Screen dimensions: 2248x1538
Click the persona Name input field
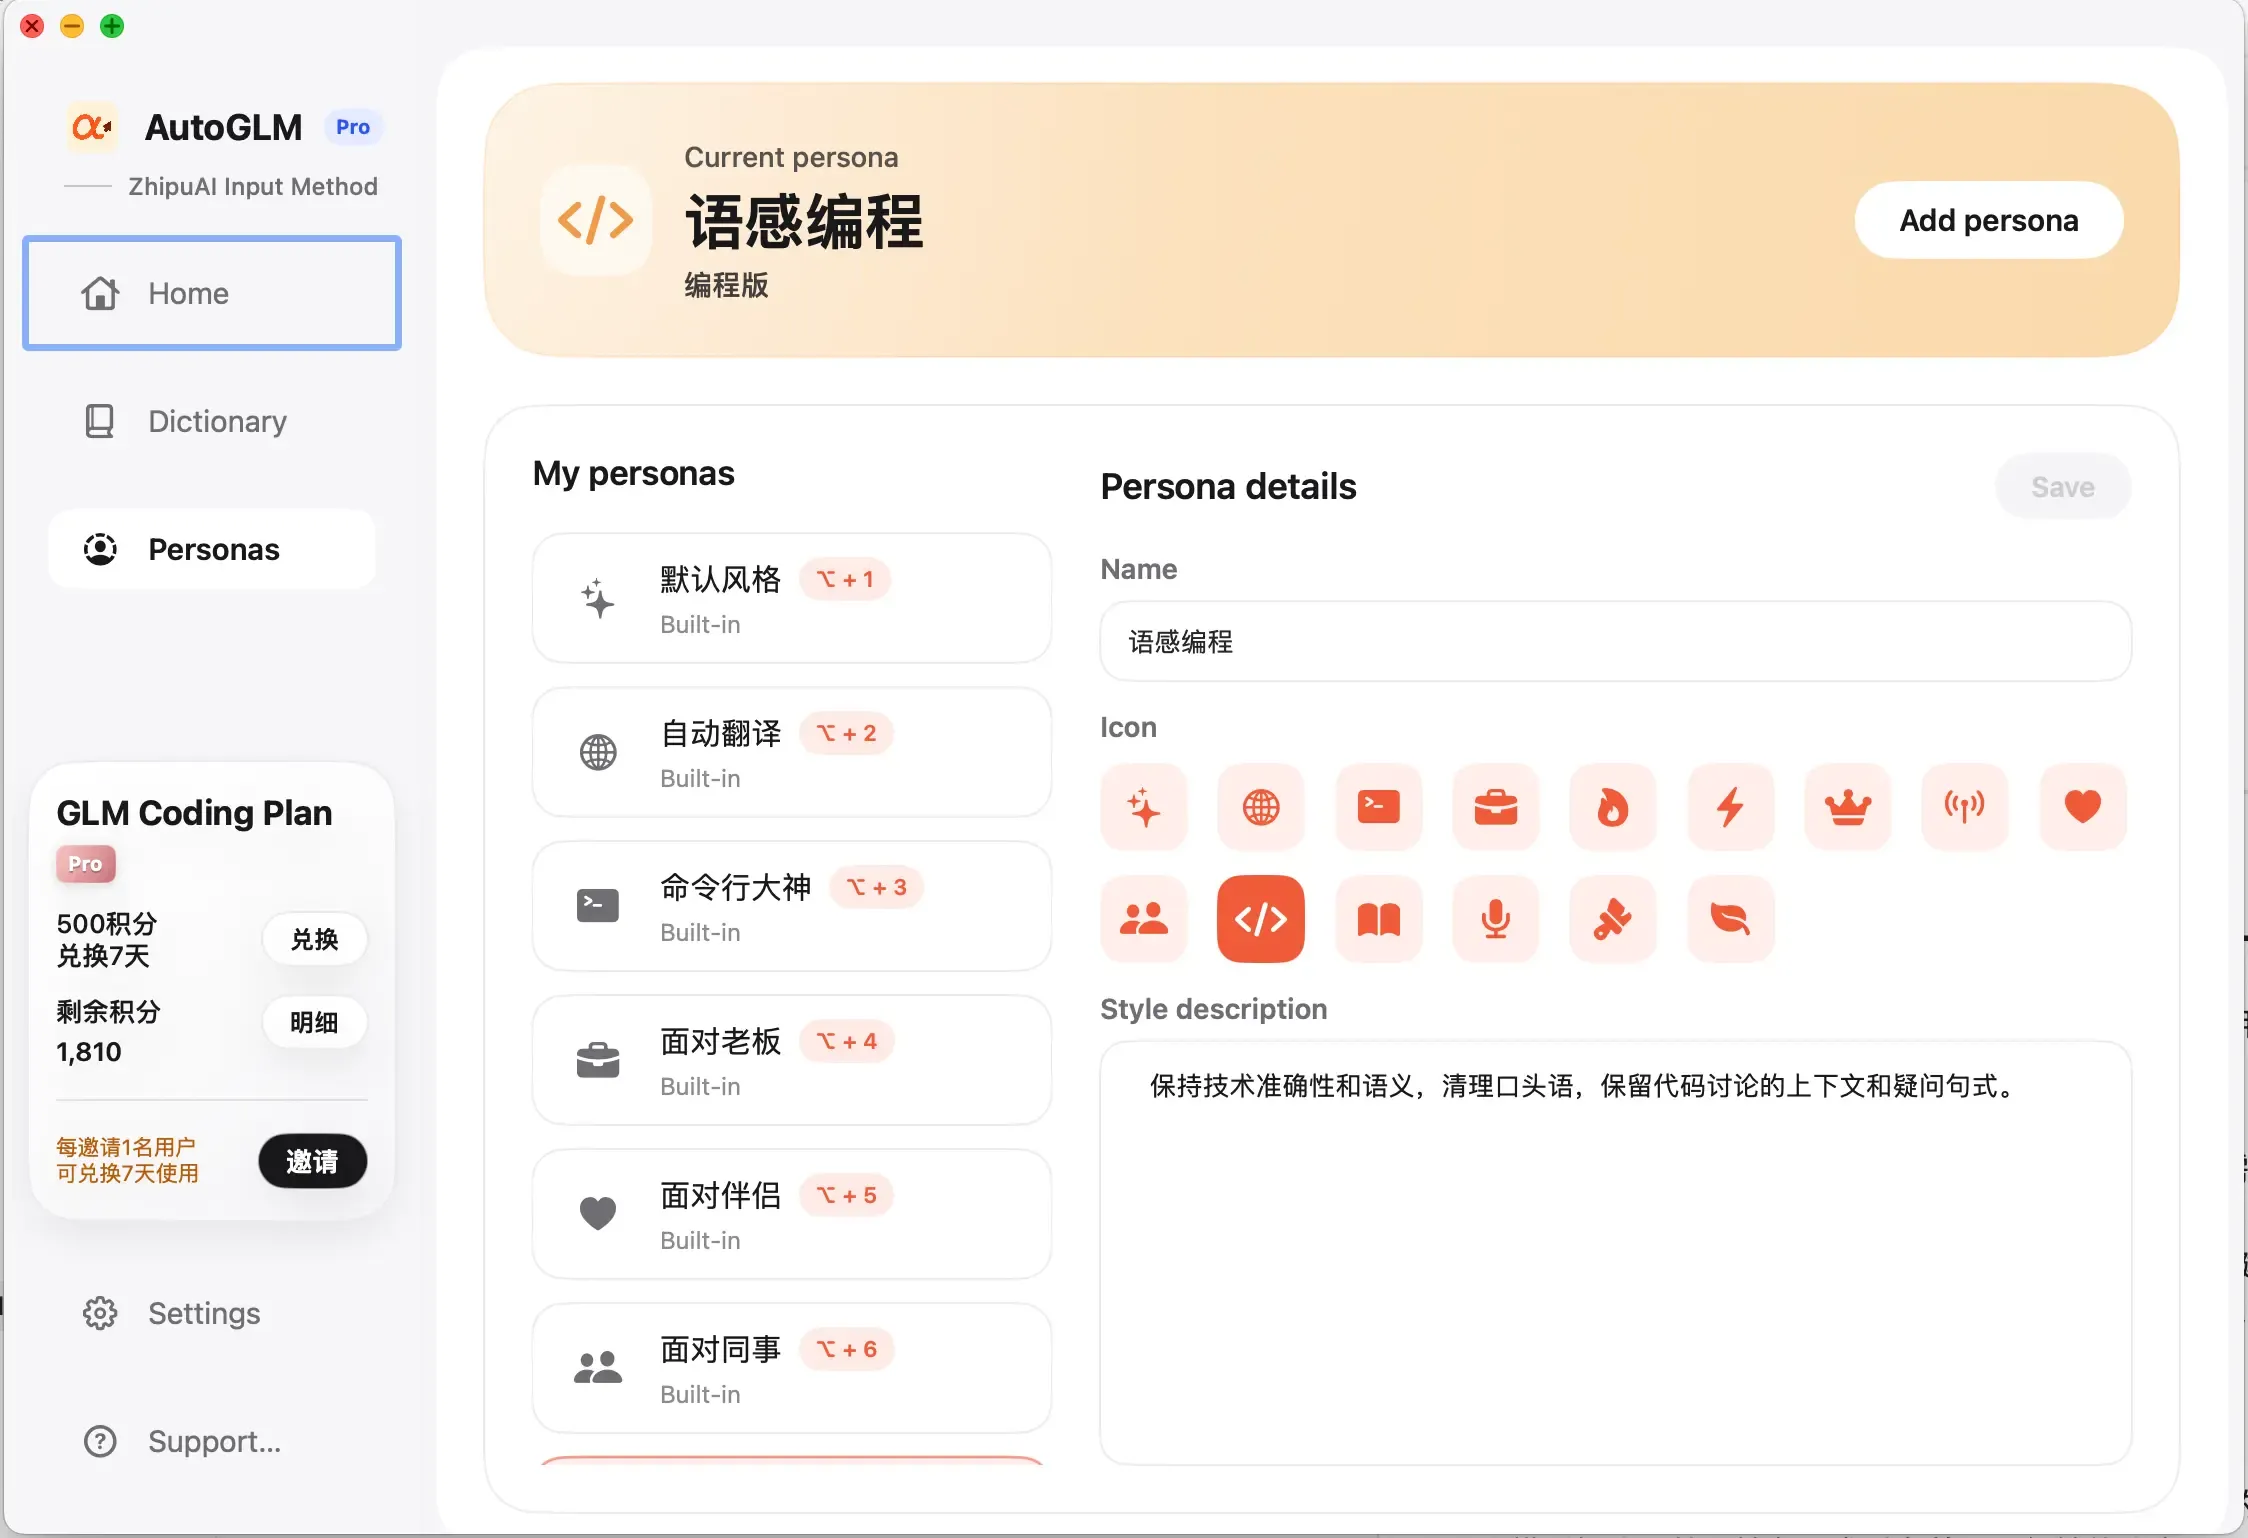pyautogui.click(x=1614, y=641)
